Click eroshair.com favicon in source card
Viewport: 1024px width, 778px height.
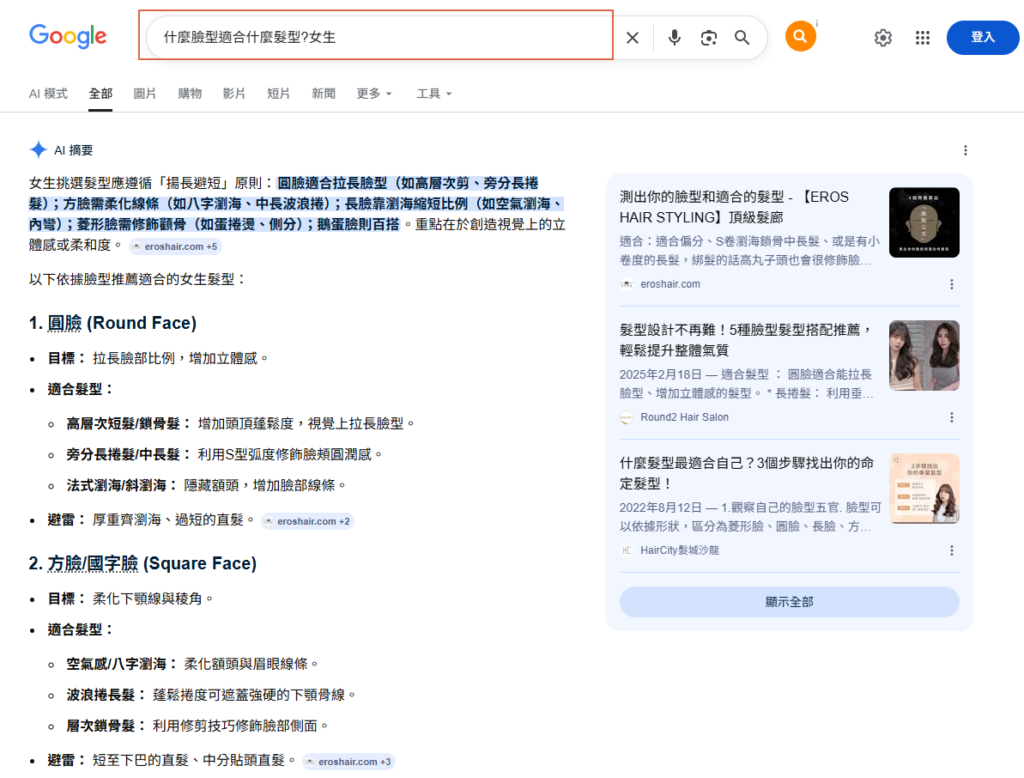pyautogui.click(x=626, y=284)
